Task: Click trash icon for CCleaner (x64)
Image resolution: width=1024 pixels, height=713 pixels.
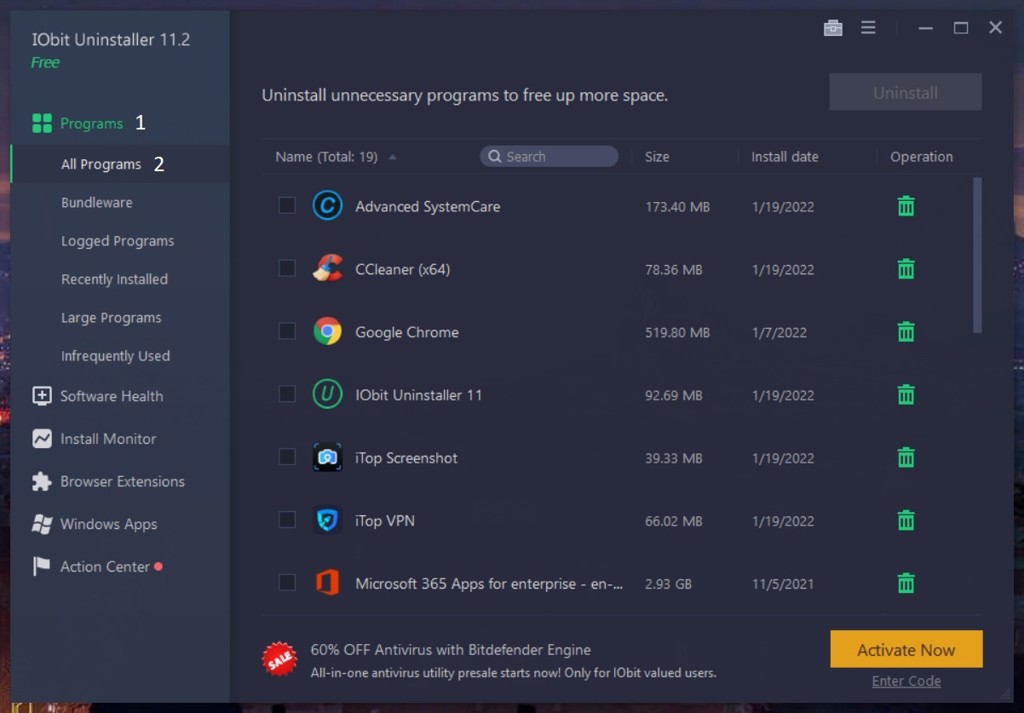Action: coord(906,269)
